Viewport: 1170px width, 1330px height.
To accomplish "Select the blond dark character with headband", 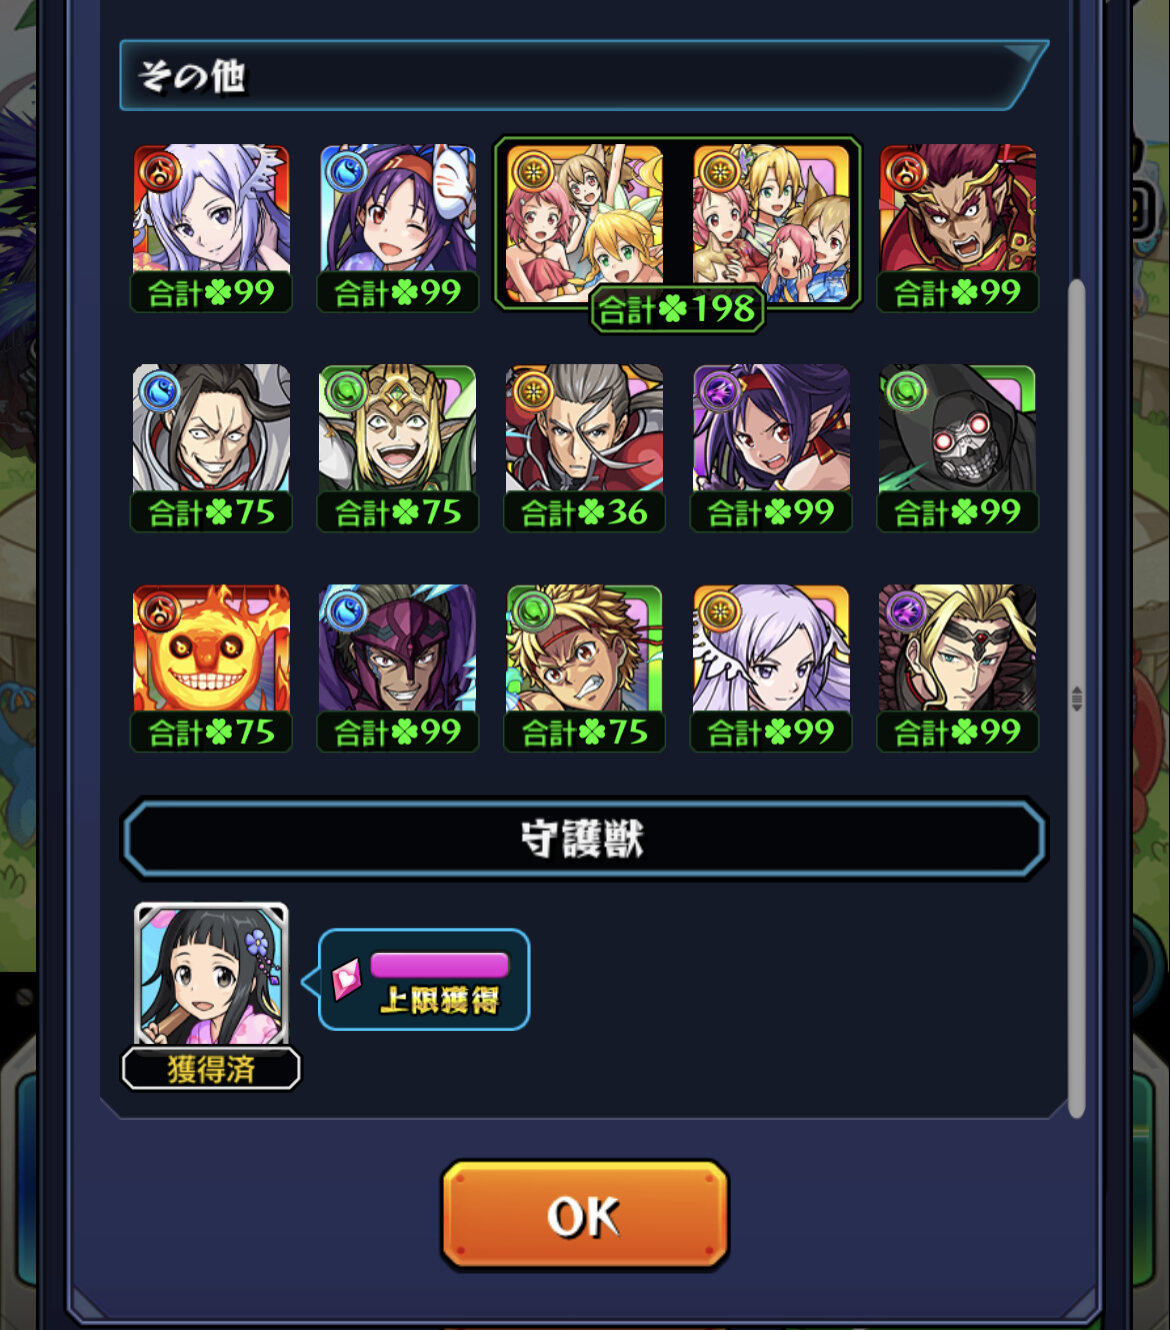I will (x=957, y=668).
